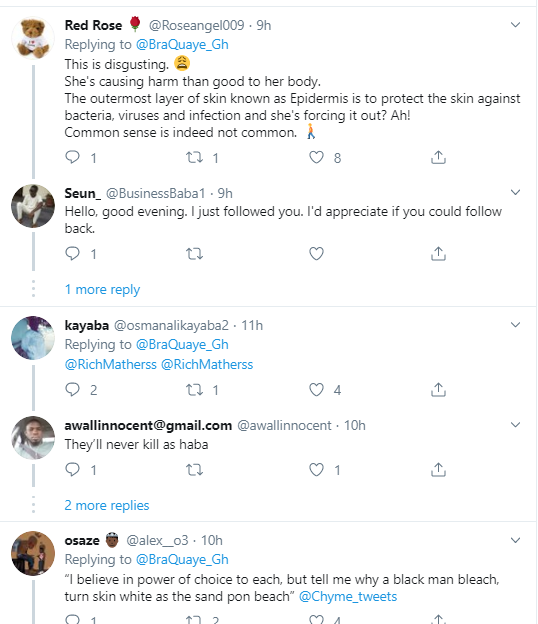Open options chevron on Red Rose's tweet
Viewport: 538px width, 624px height.
[x=515, y=25]
